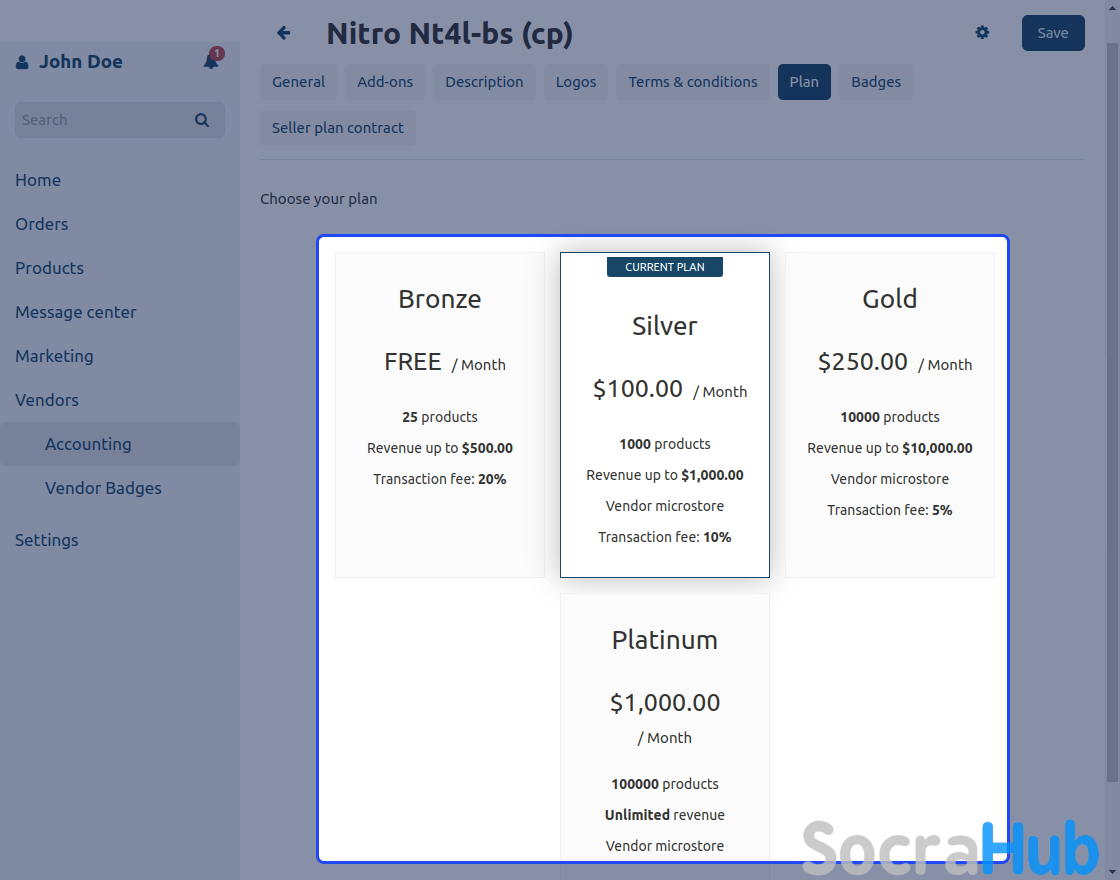Go to Orders in sidebar

(x=42, y=224)
